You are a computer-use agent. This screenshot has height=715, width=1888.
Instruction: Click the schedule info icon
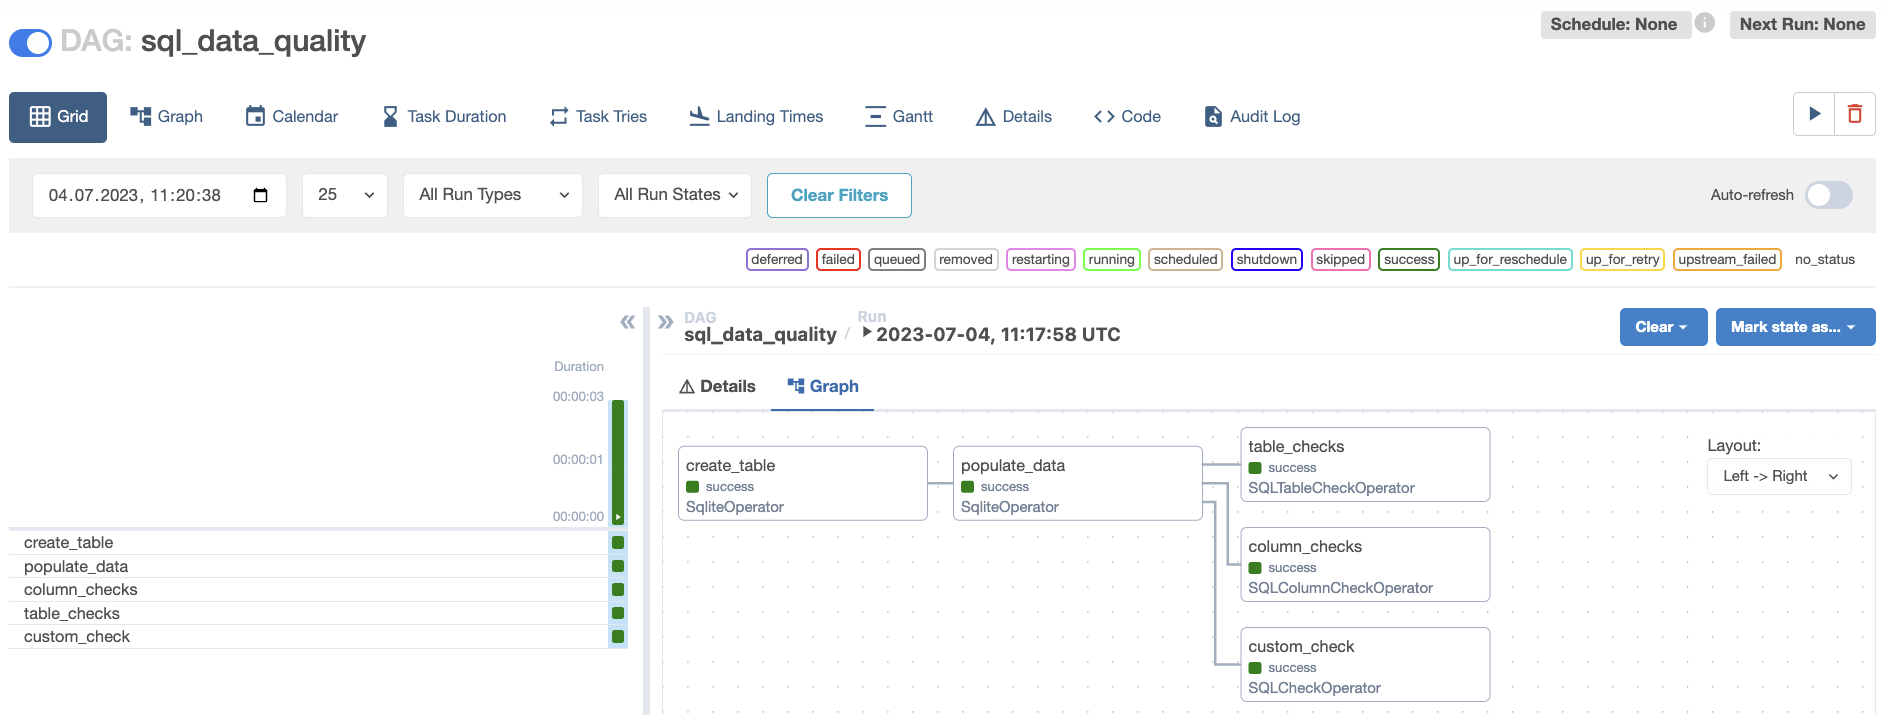tap(1705, 23)
